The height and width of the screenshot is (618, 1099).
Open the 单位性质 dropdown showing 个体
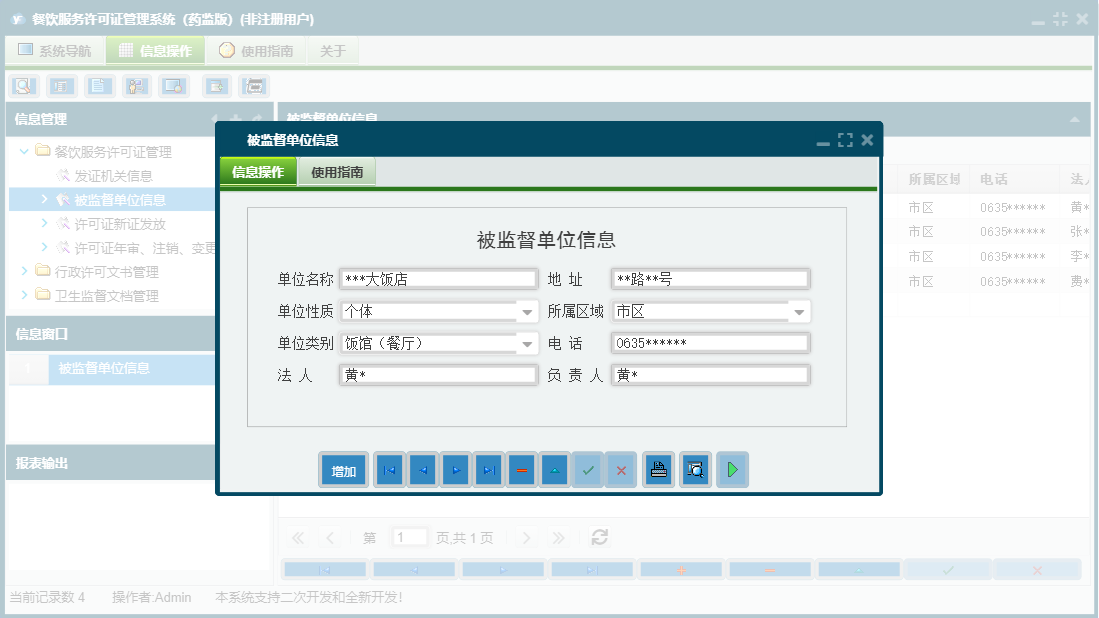pos(525,311)
